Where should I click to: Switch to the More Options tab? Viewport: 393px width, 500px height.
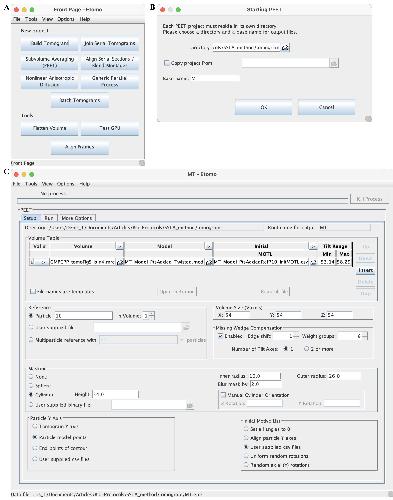(x=77, y=218)
